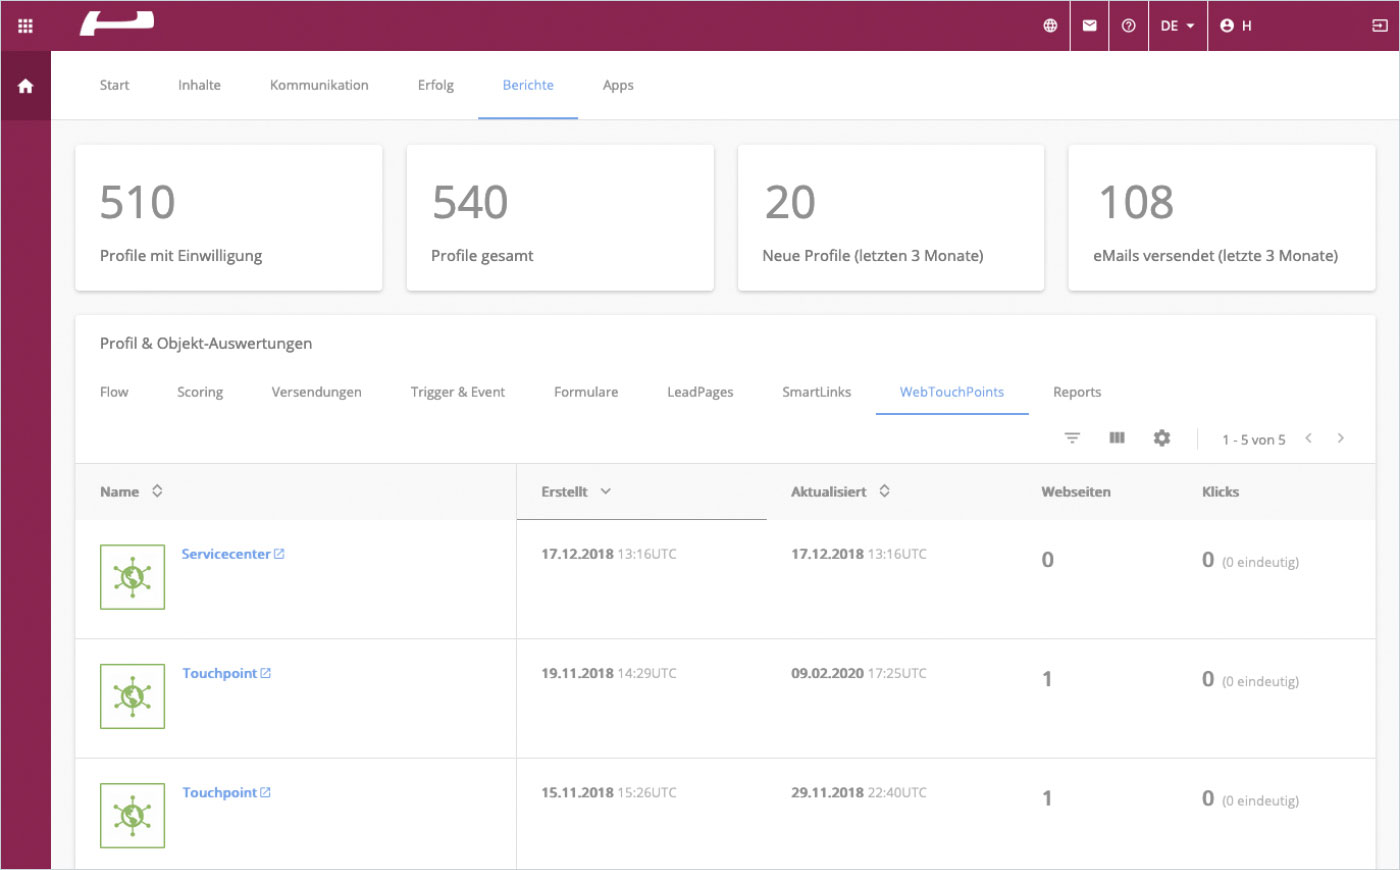This screenshot has width=1400, height=870.
Task: Click the logout icon at top right
Action: click(1380, 26)
